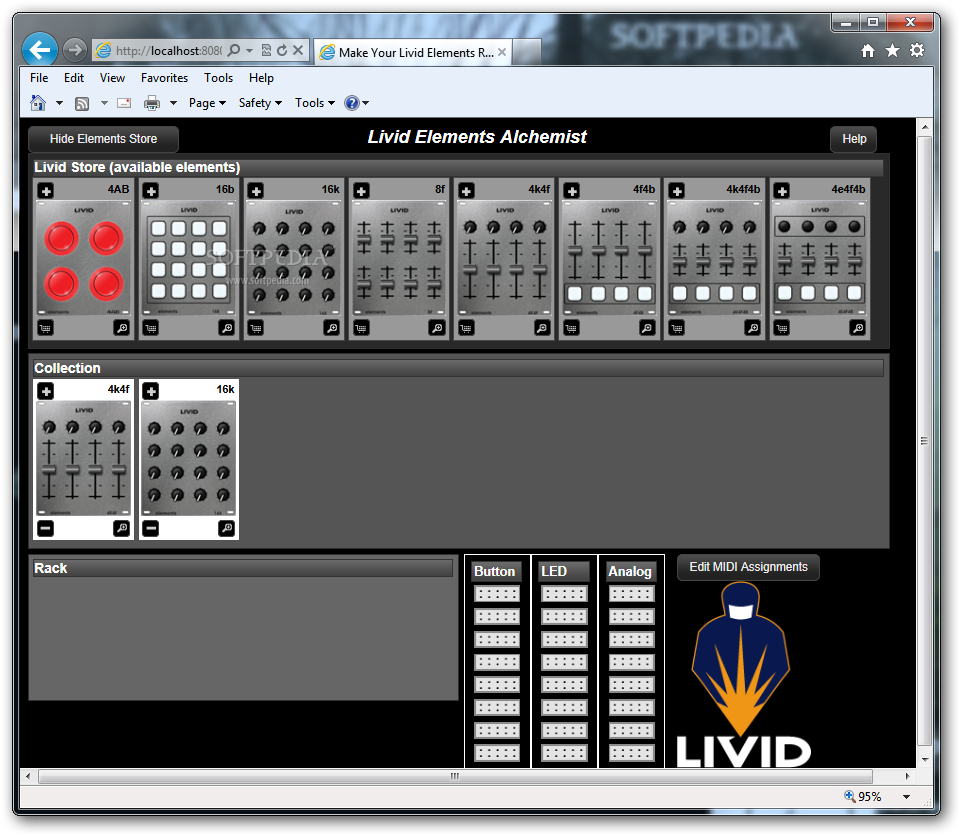The width and height of the screenshot is (961, 836).
Task: Add the 16k store element with plus icon
Action: pyautogui.click(x=256, y=191)
